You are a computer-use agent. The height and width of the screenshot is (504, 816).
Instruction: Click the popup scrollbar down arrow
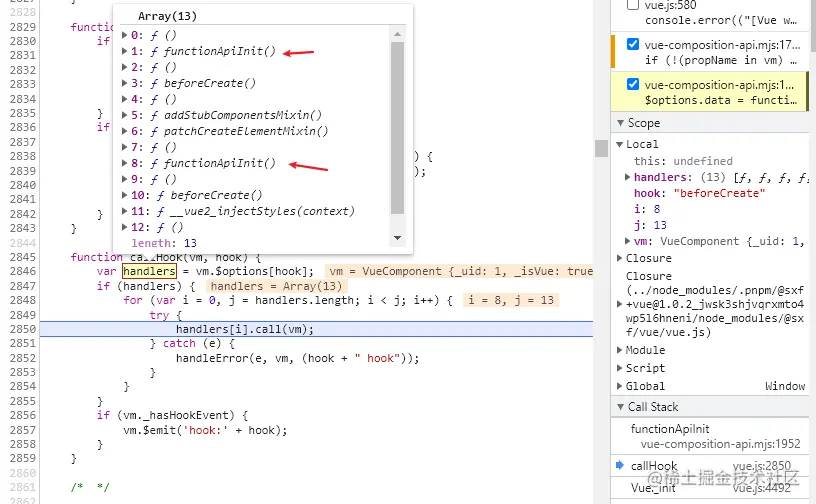[398, 238]
